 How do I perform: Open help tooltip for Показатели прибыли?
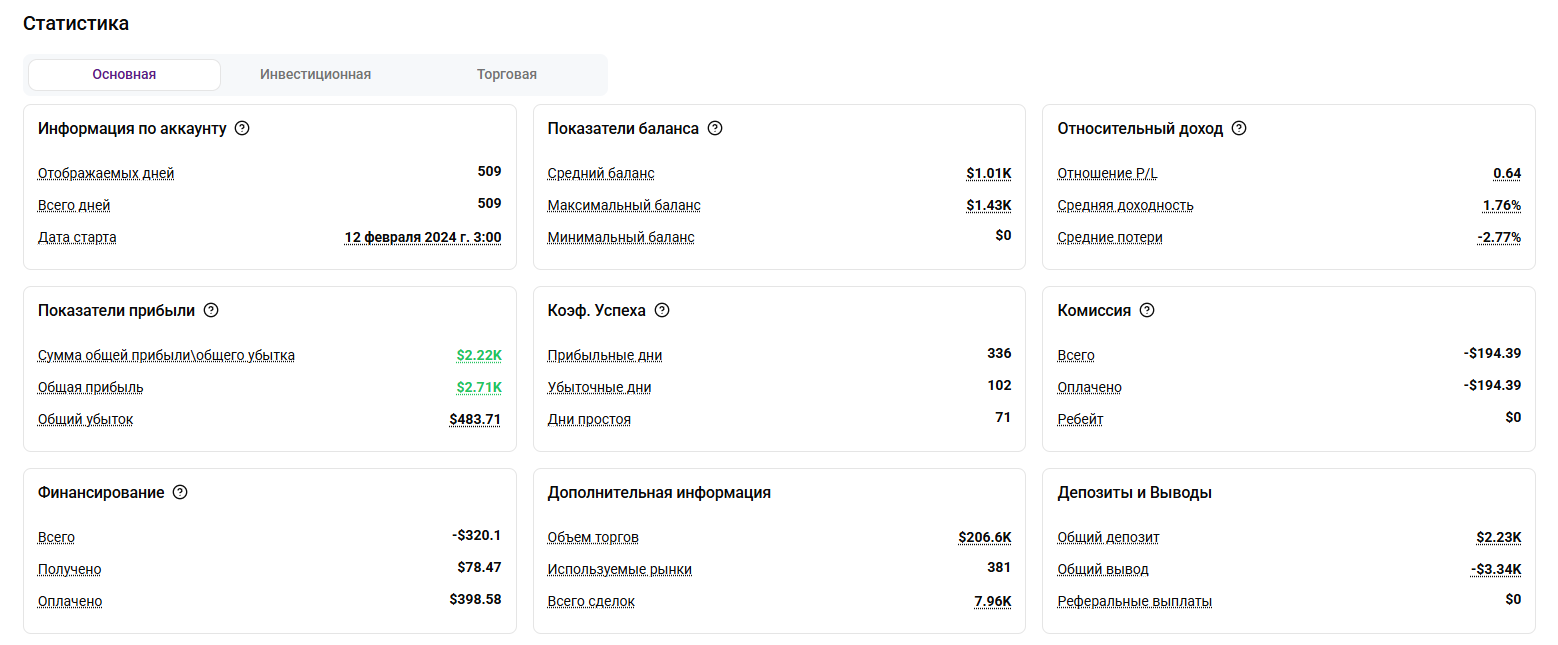(211, 310)
